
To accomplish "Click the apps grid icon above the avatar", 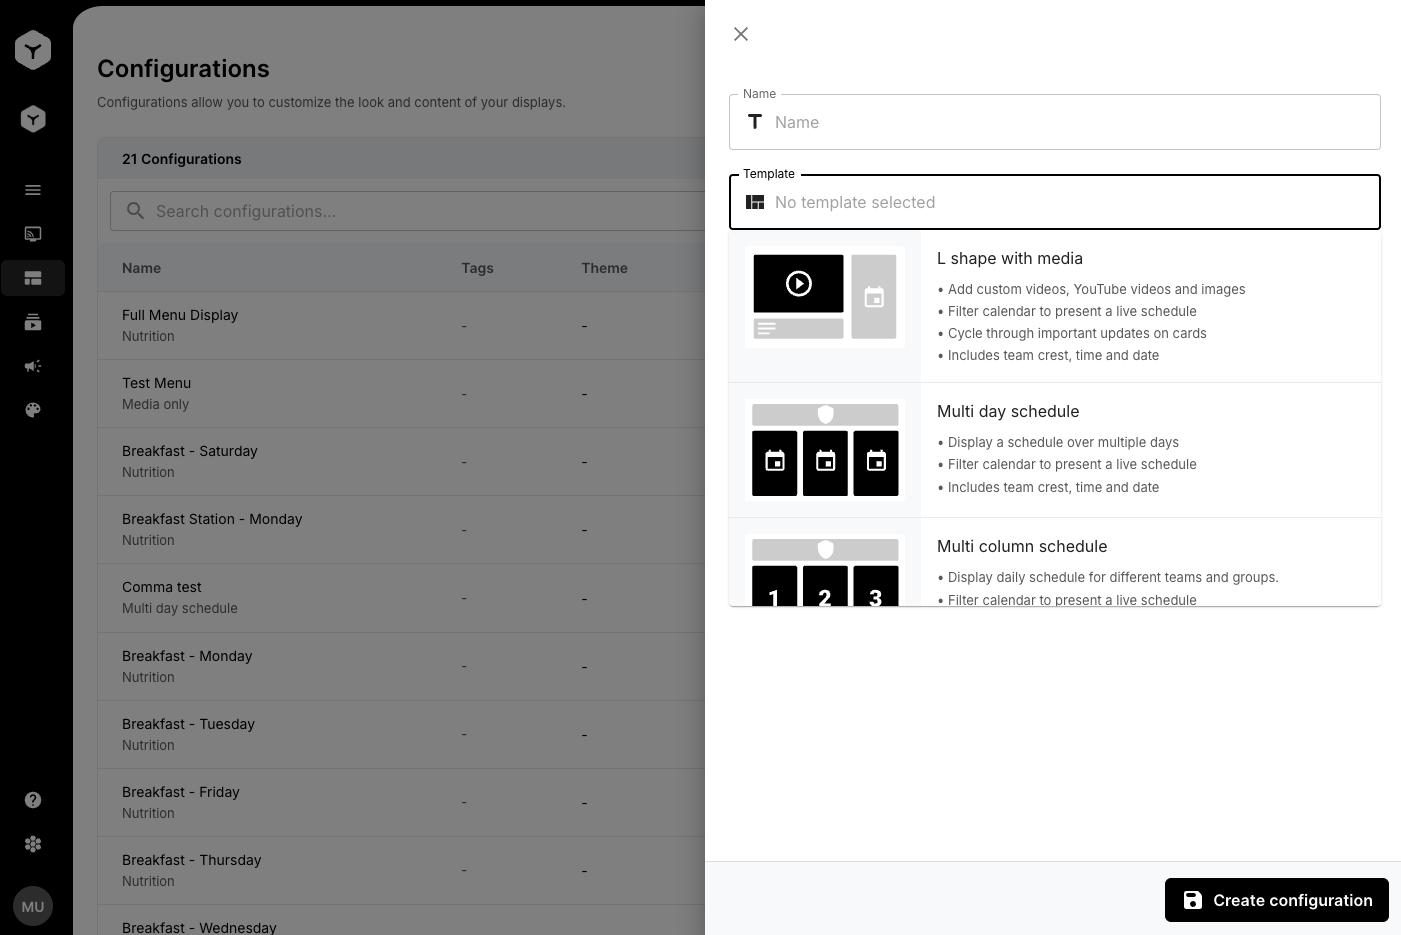I will click(33, 844).
